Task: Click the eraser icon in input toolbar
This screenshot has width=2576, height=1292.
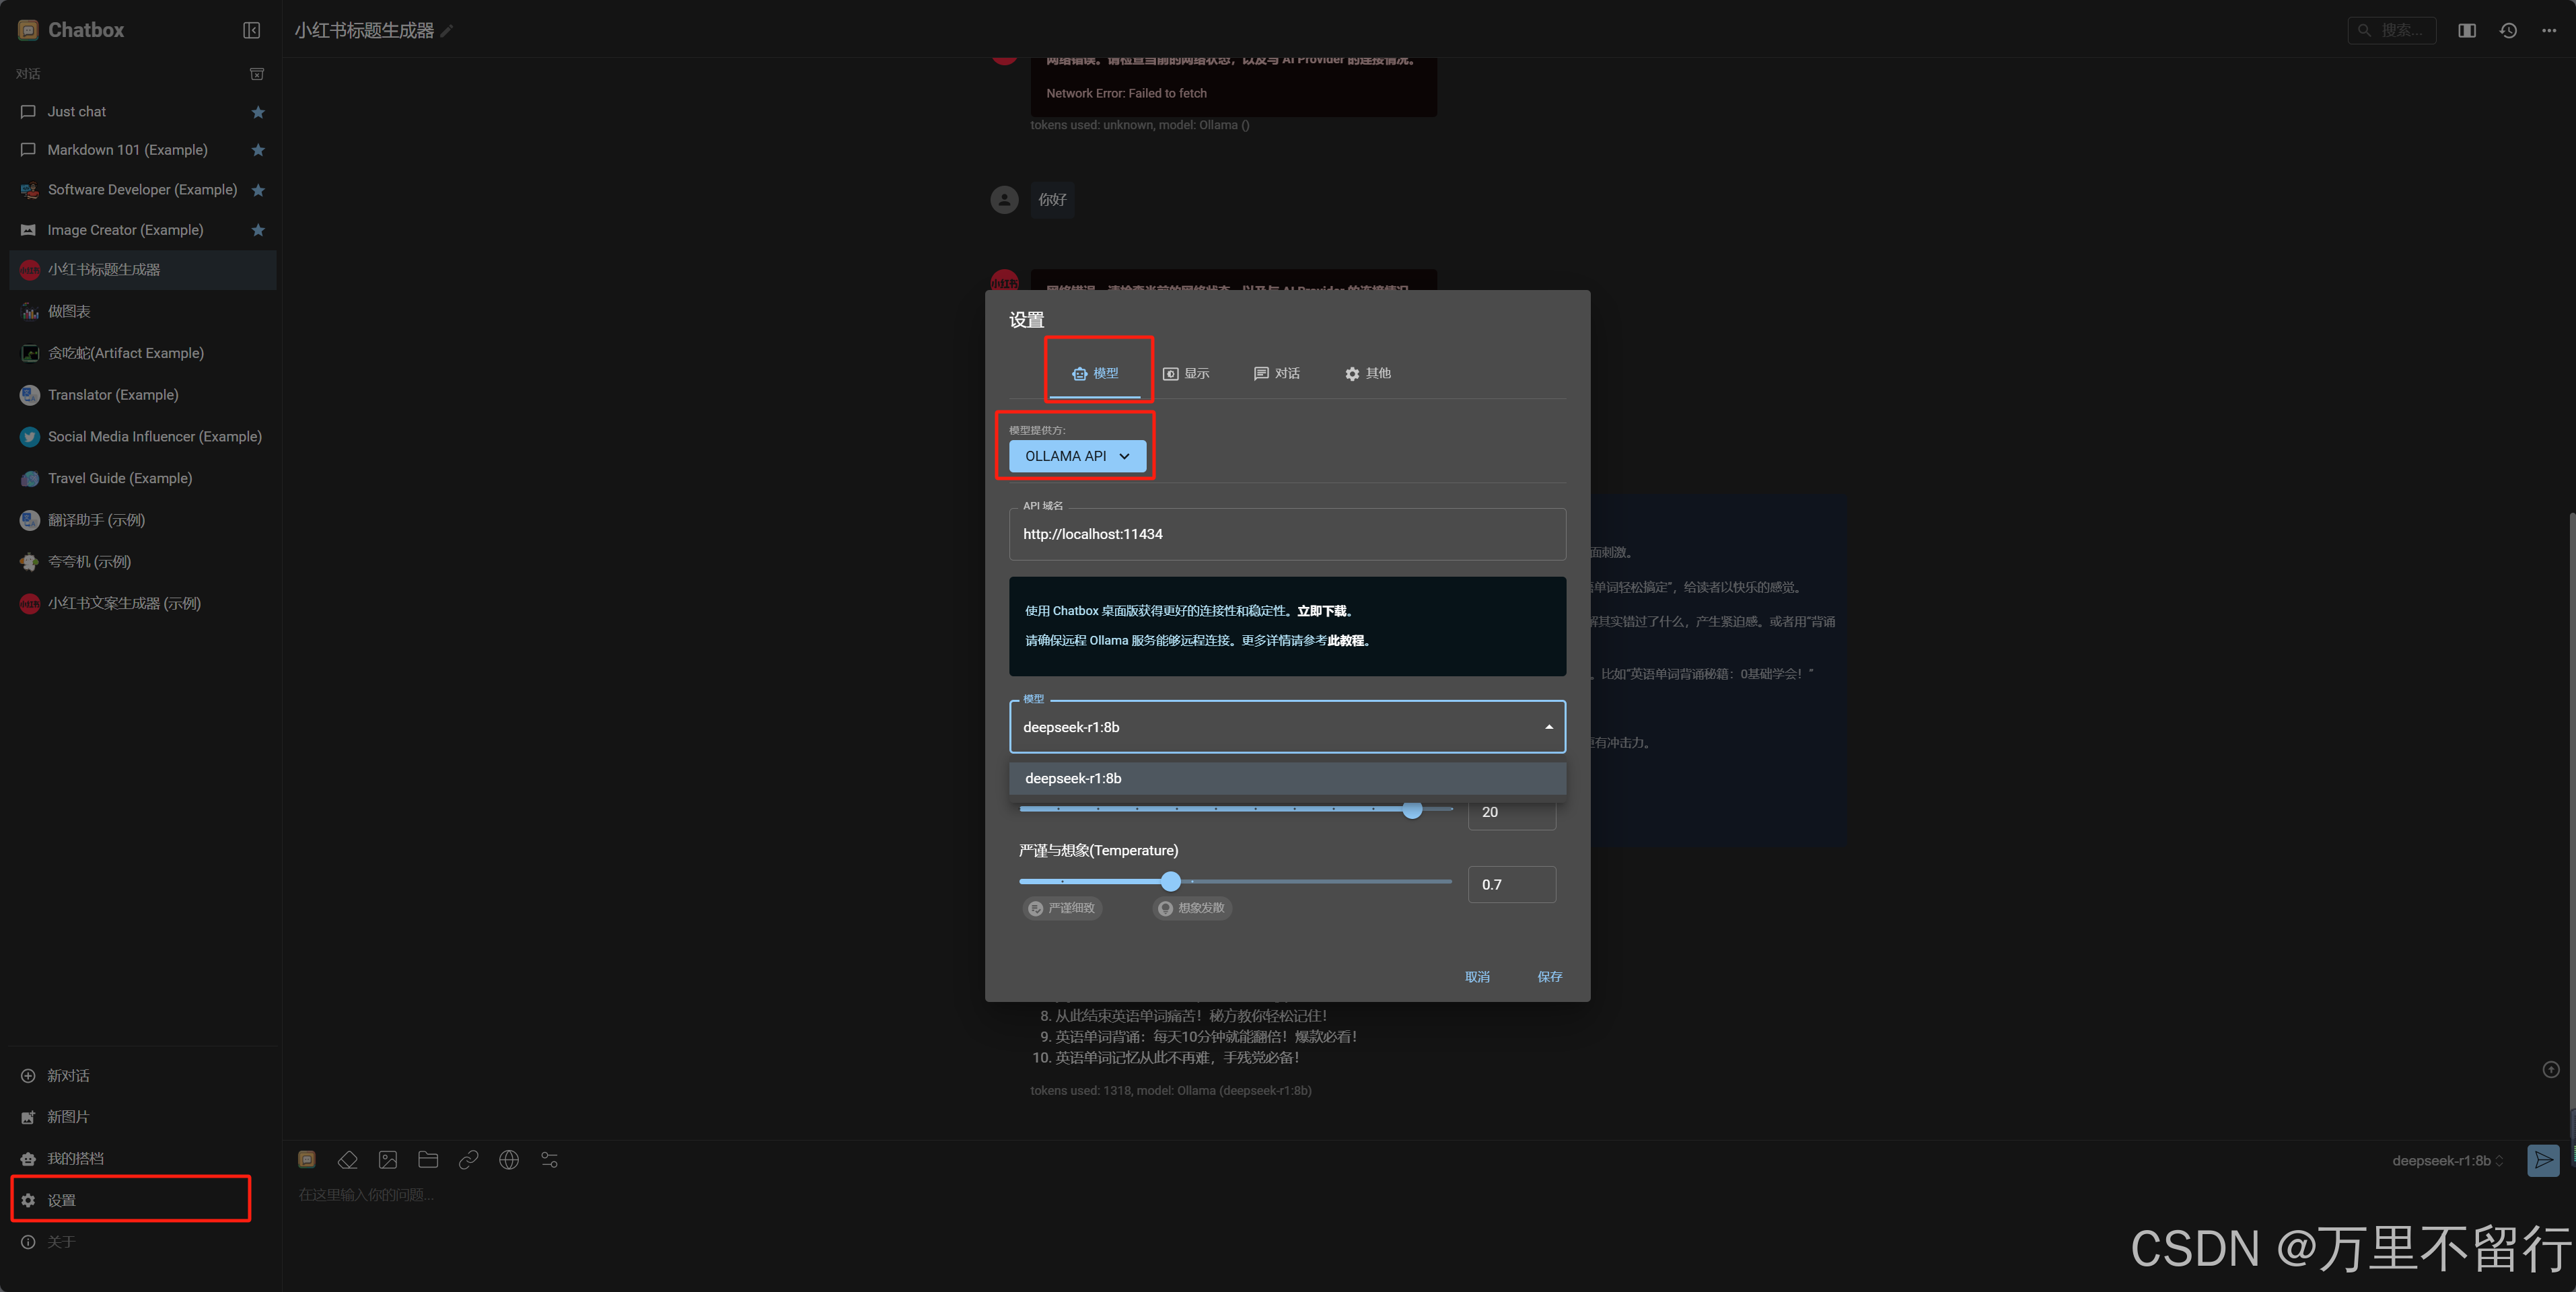Action: 347,1160
